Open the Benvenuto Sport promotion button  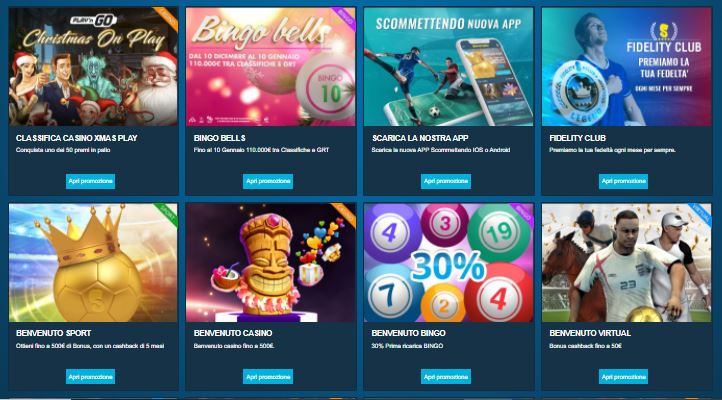(x=90, y=377)
